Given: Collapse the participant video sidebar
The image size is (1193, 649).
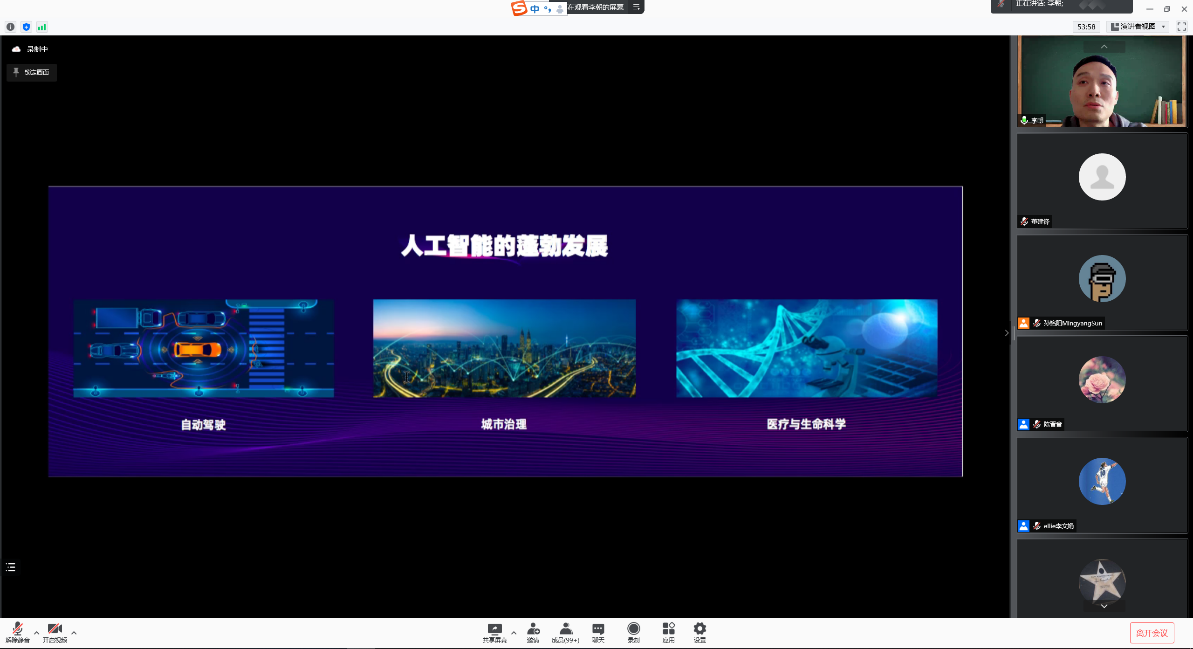Looking at the screenshot, I should [x=1006, y=333].
